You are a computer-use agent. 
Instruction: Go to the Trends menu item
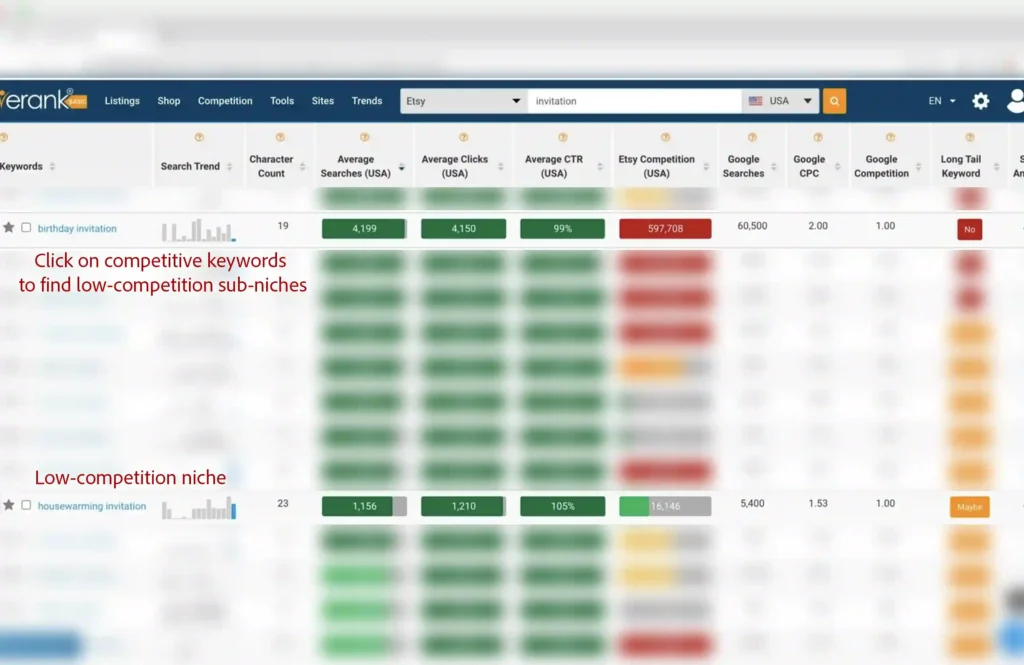point(367,101)
